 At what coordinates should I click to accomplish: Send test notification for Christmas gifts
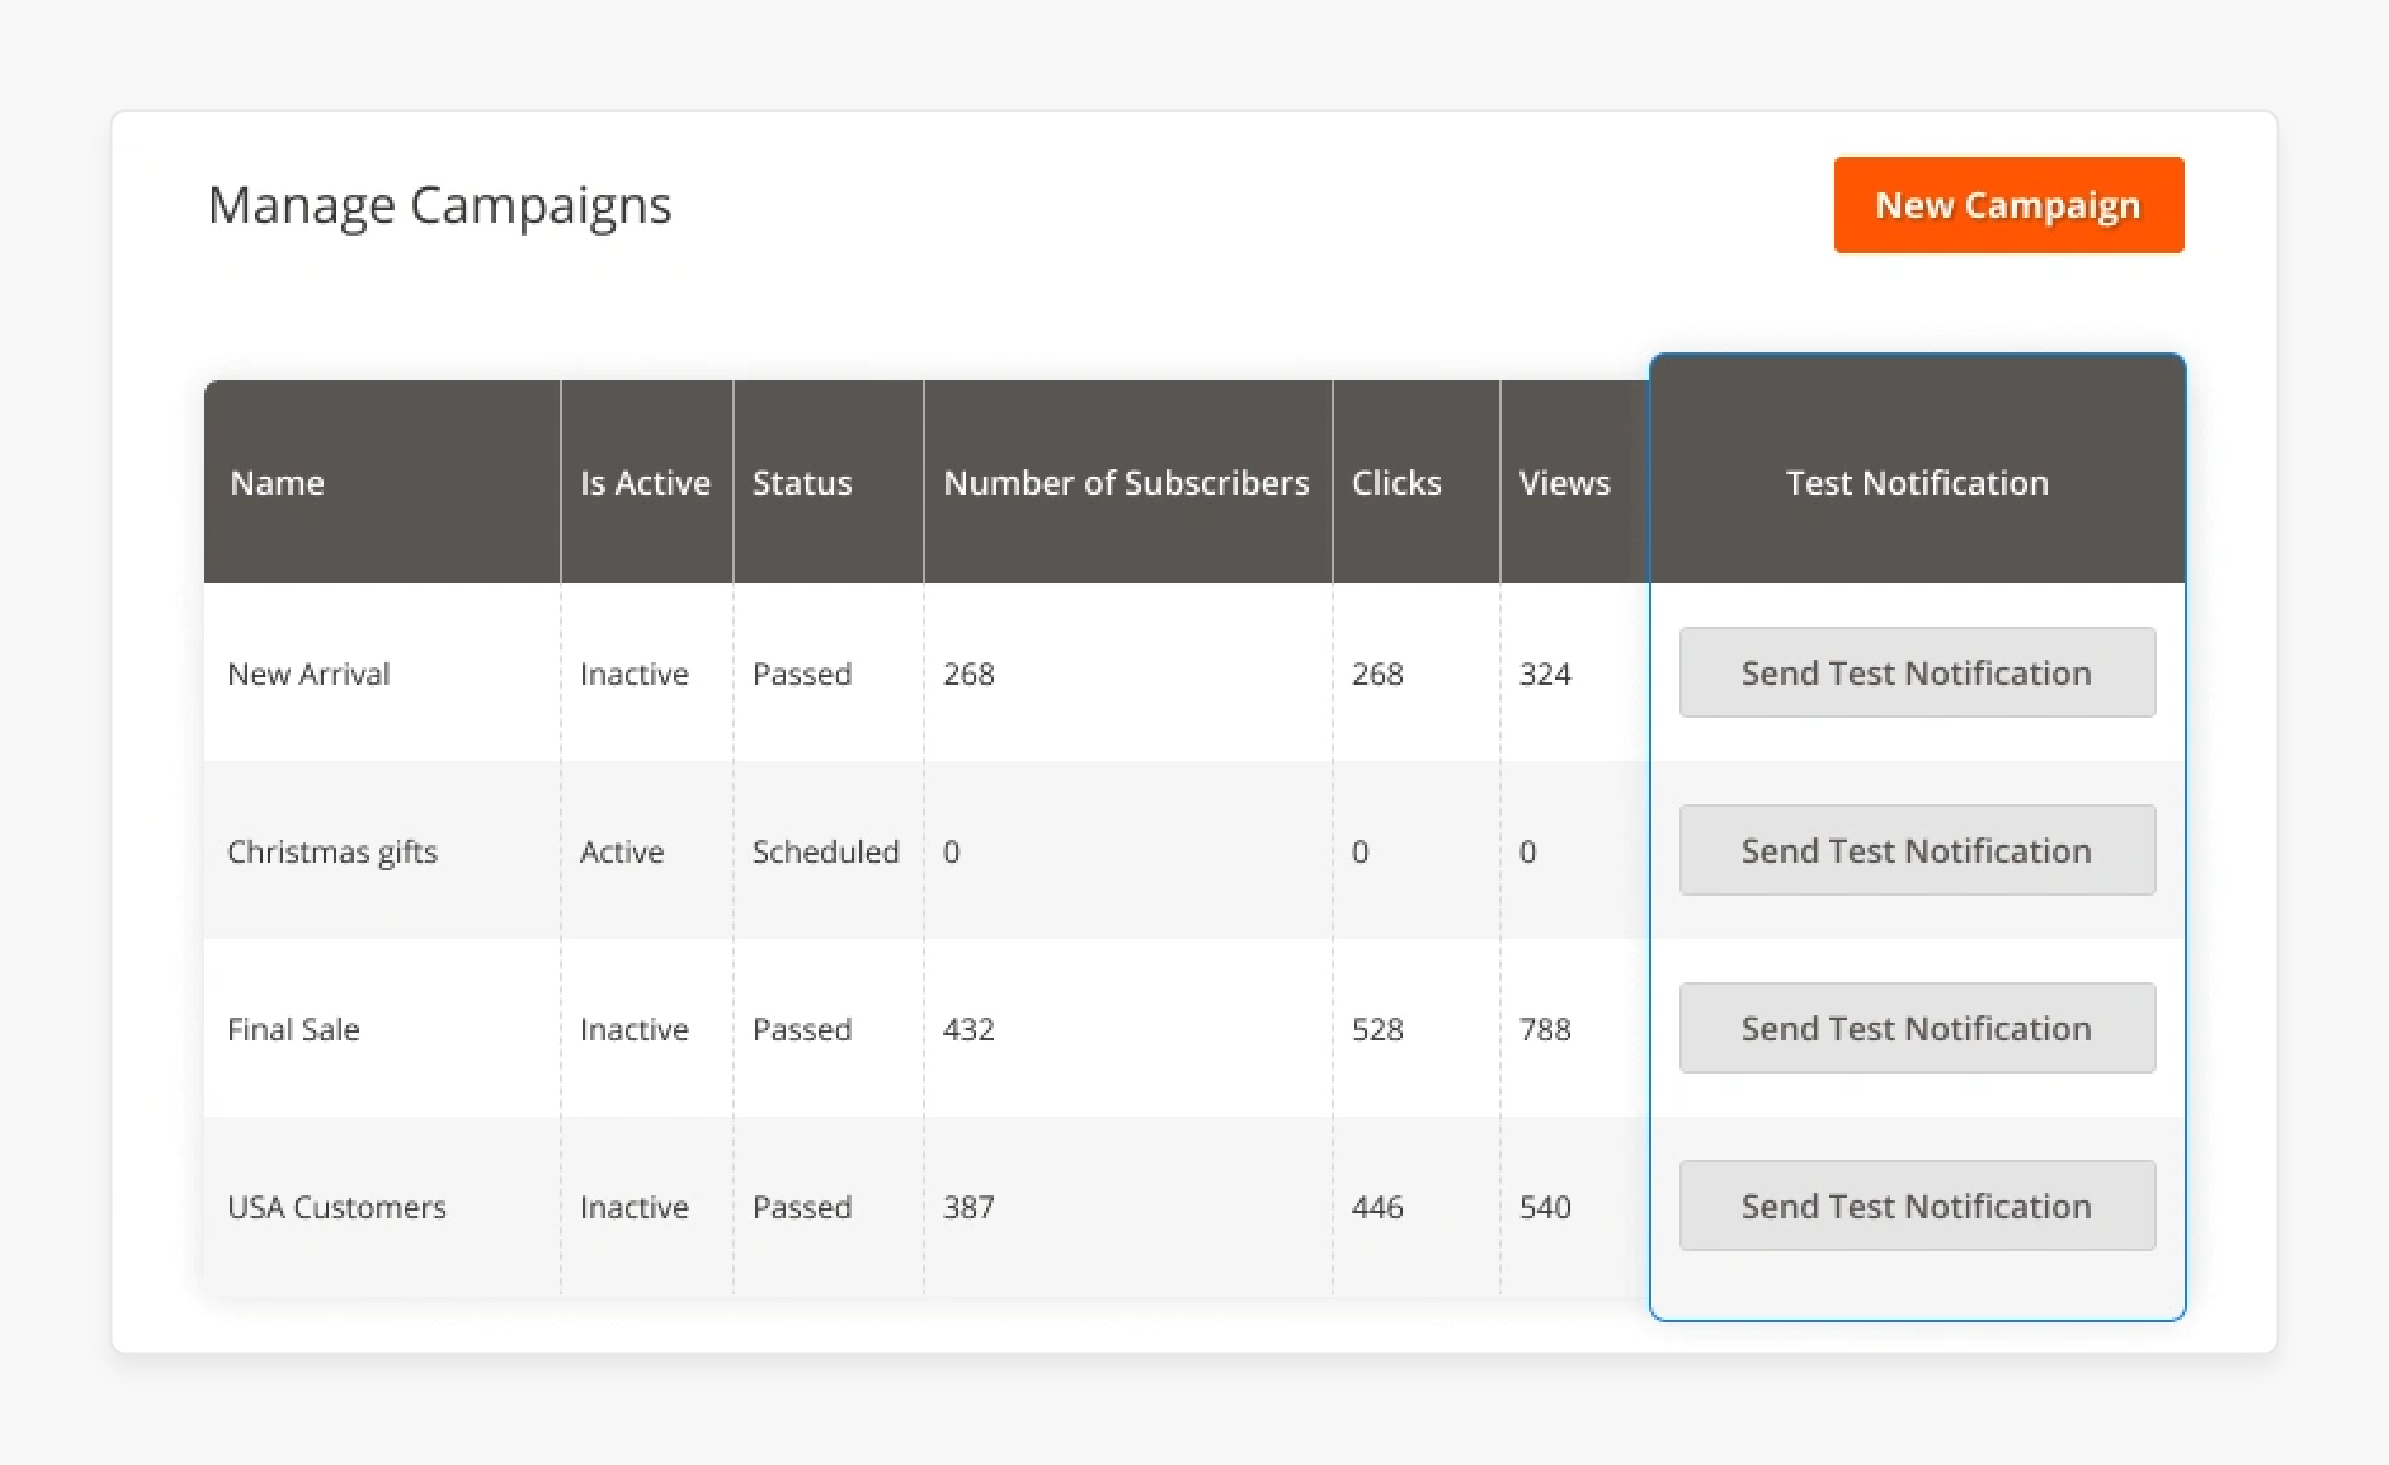[x=1917, y=851]
